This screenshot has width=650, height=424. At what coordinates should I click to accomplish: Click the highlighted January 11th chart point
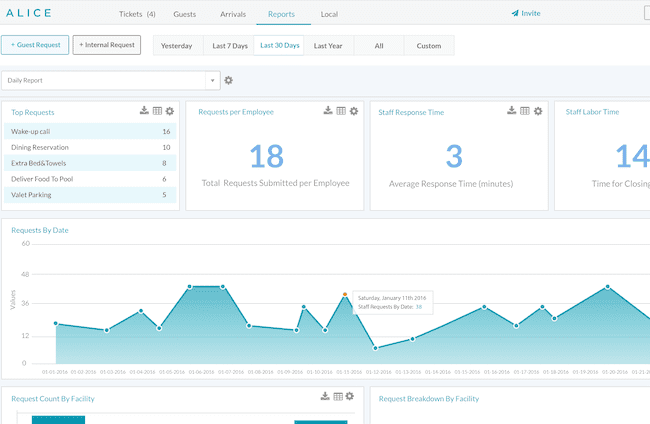[345, 295]
